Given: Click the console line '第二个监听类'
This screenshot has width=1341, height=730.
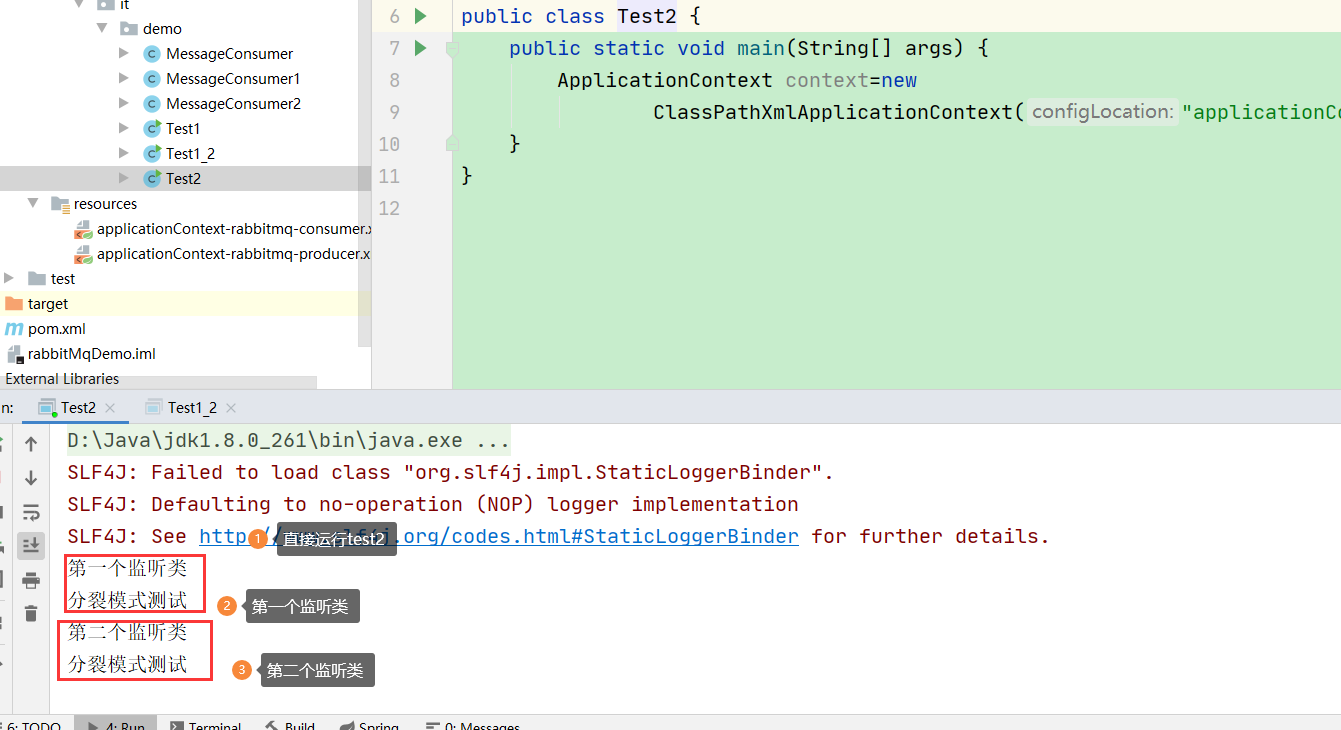Looking at the screenshot, I should 127,632.
